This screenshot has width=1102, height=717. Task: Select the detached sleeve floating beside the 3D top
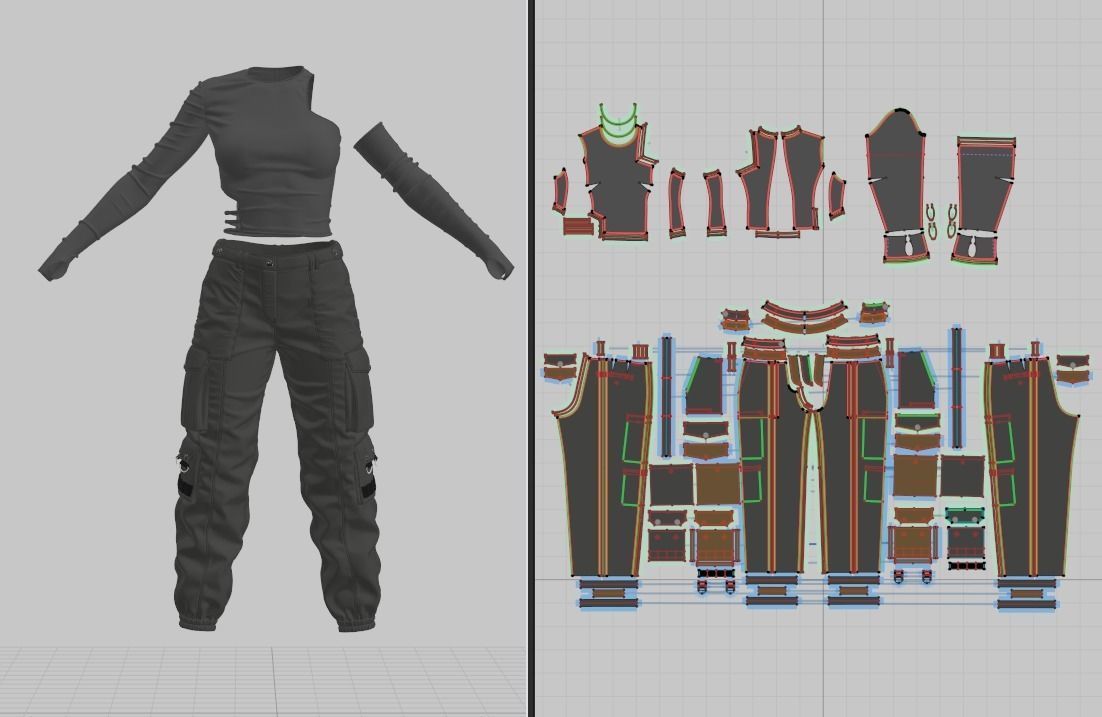[x=432, y=200]
